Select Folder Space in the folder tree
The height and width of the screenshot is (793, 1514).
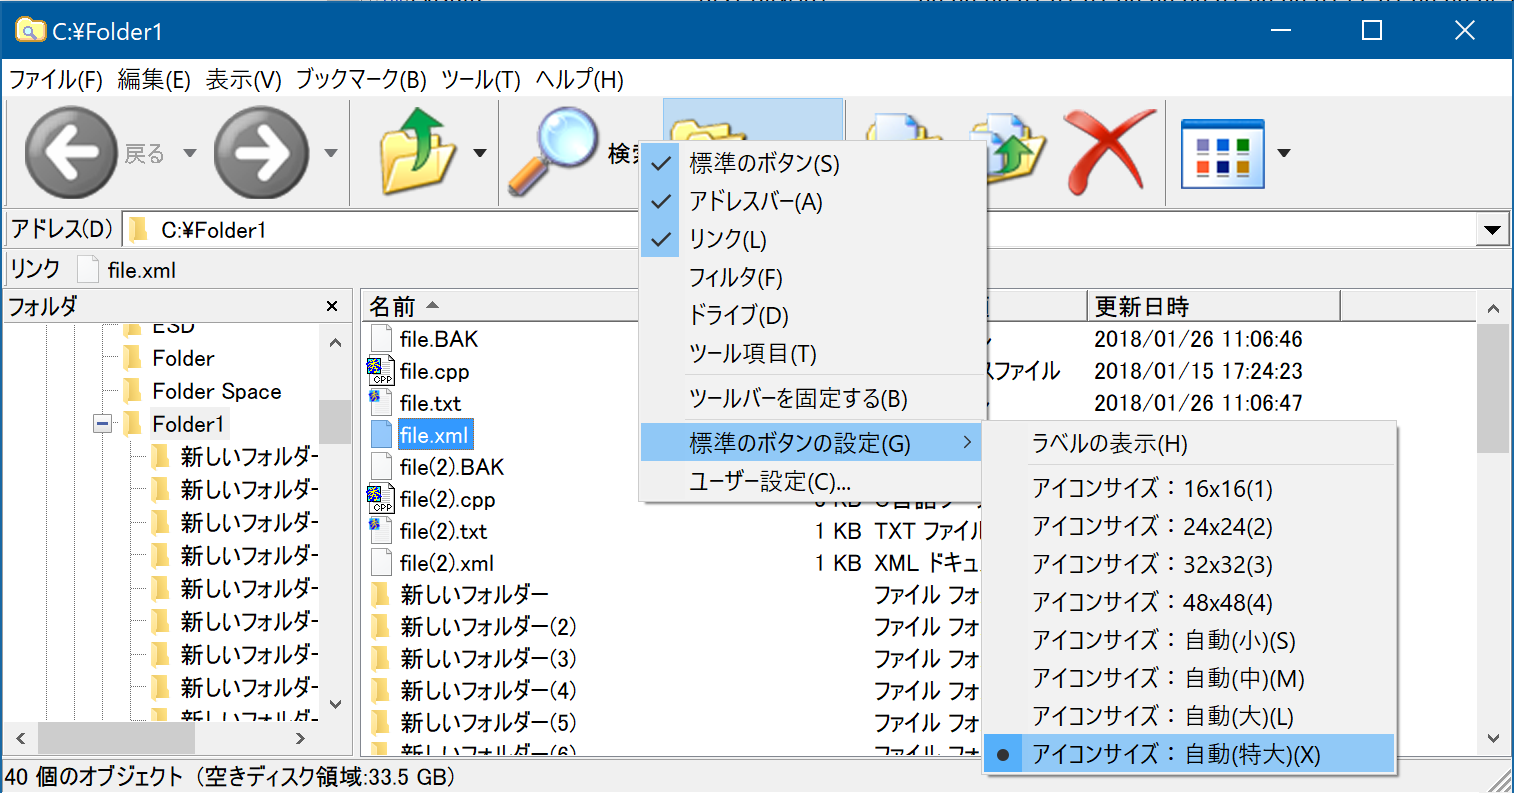[x=216, y=391]
